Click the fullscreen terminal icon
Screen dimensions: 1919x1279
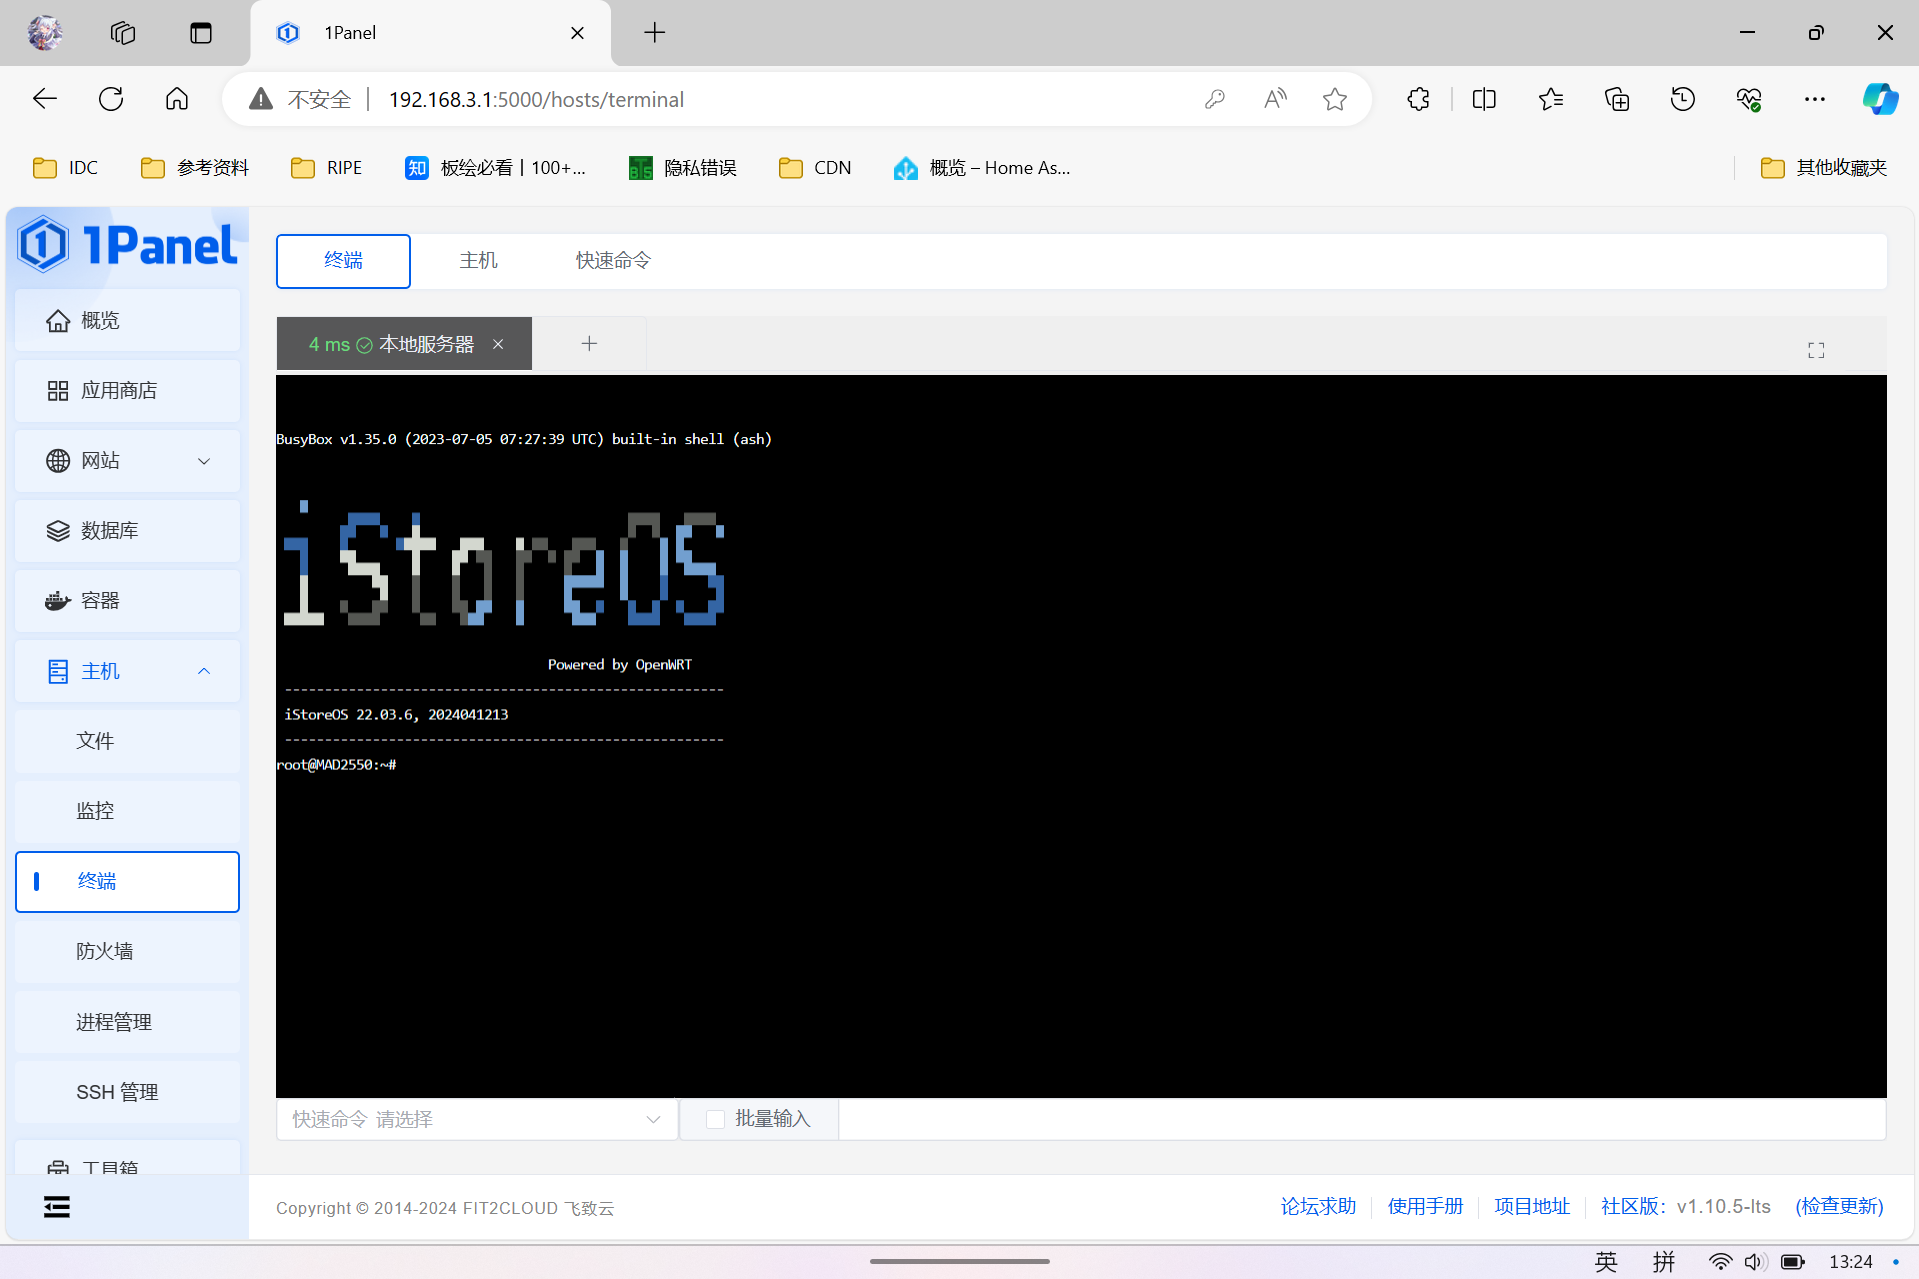tap(1816, 350)
